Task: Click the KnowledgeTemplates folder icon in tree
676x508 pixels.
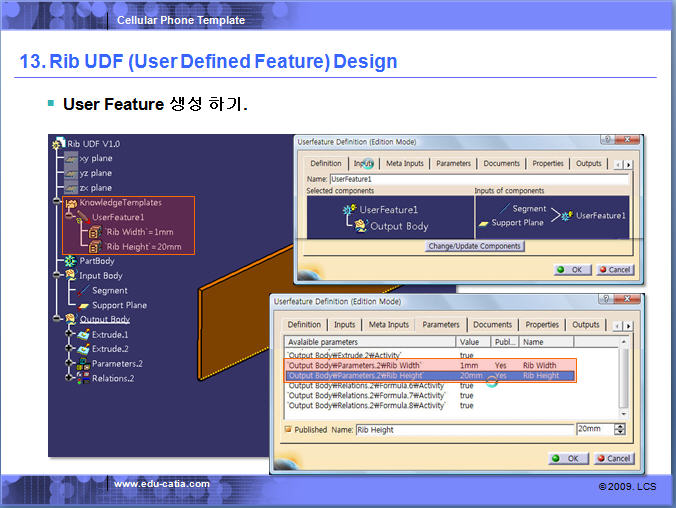Action: tap(71, 203)
